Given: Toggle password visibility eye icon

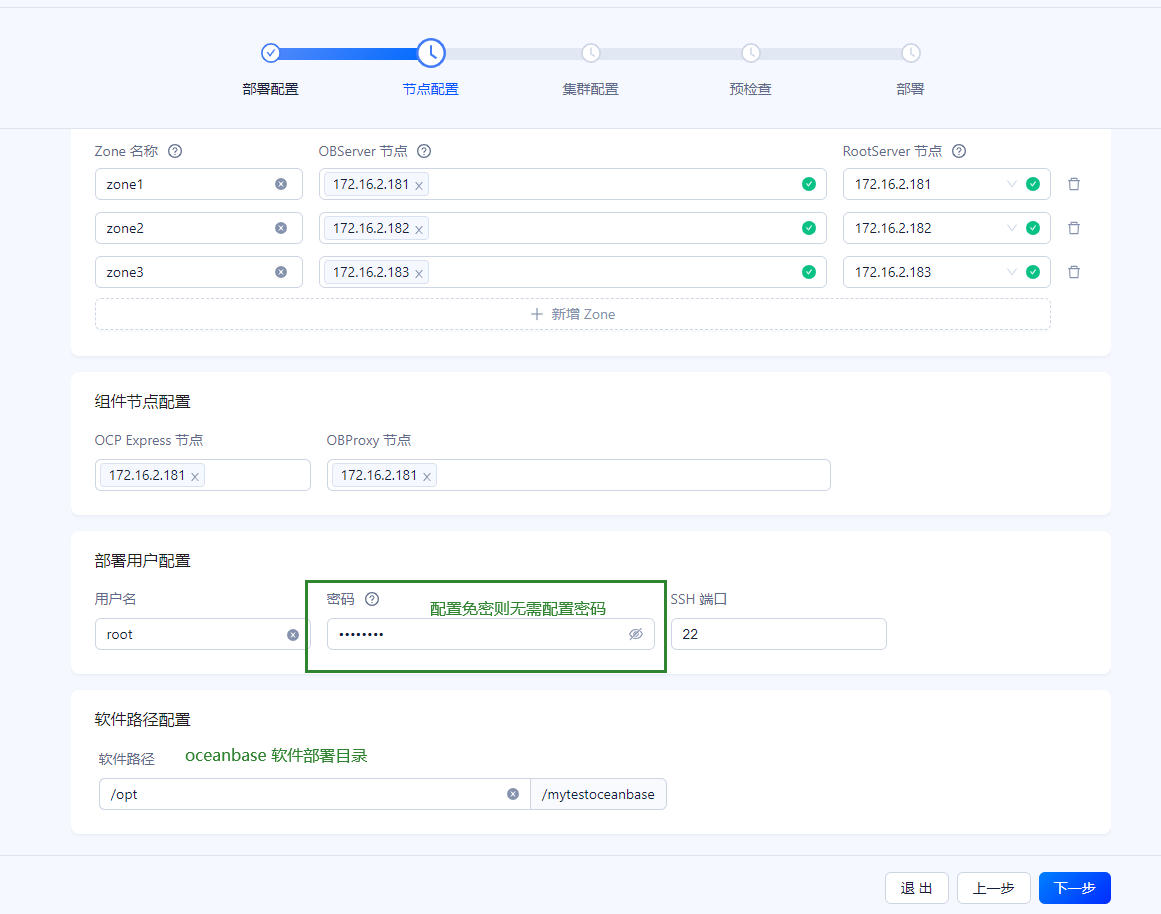Looking at the screenshot, I should [x=636, y=634].
